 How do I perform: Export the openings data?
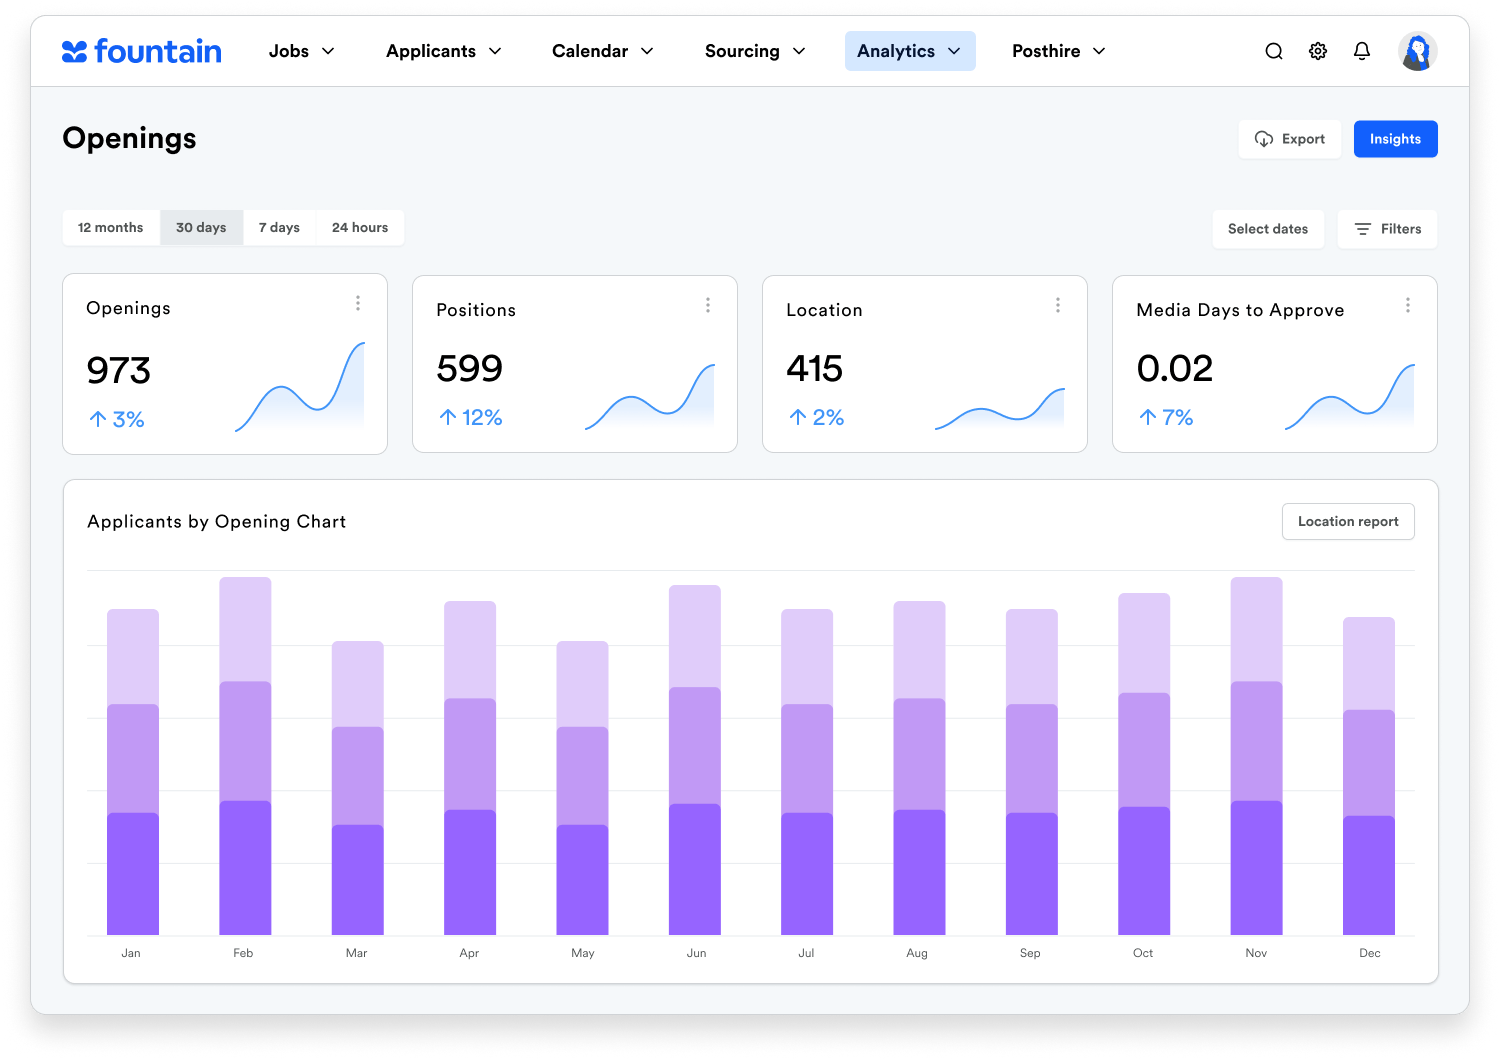coord(1290,139)
